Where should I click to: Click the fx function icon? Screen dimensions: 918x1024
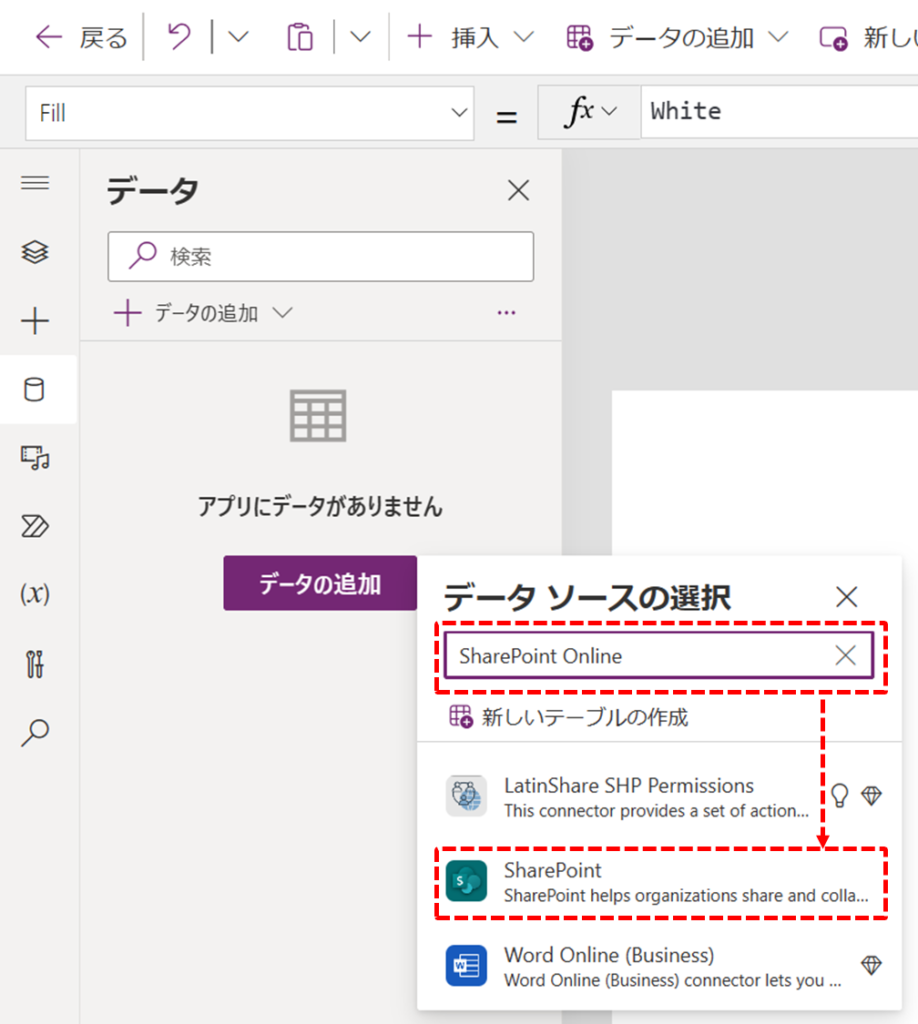click(579, 112)
